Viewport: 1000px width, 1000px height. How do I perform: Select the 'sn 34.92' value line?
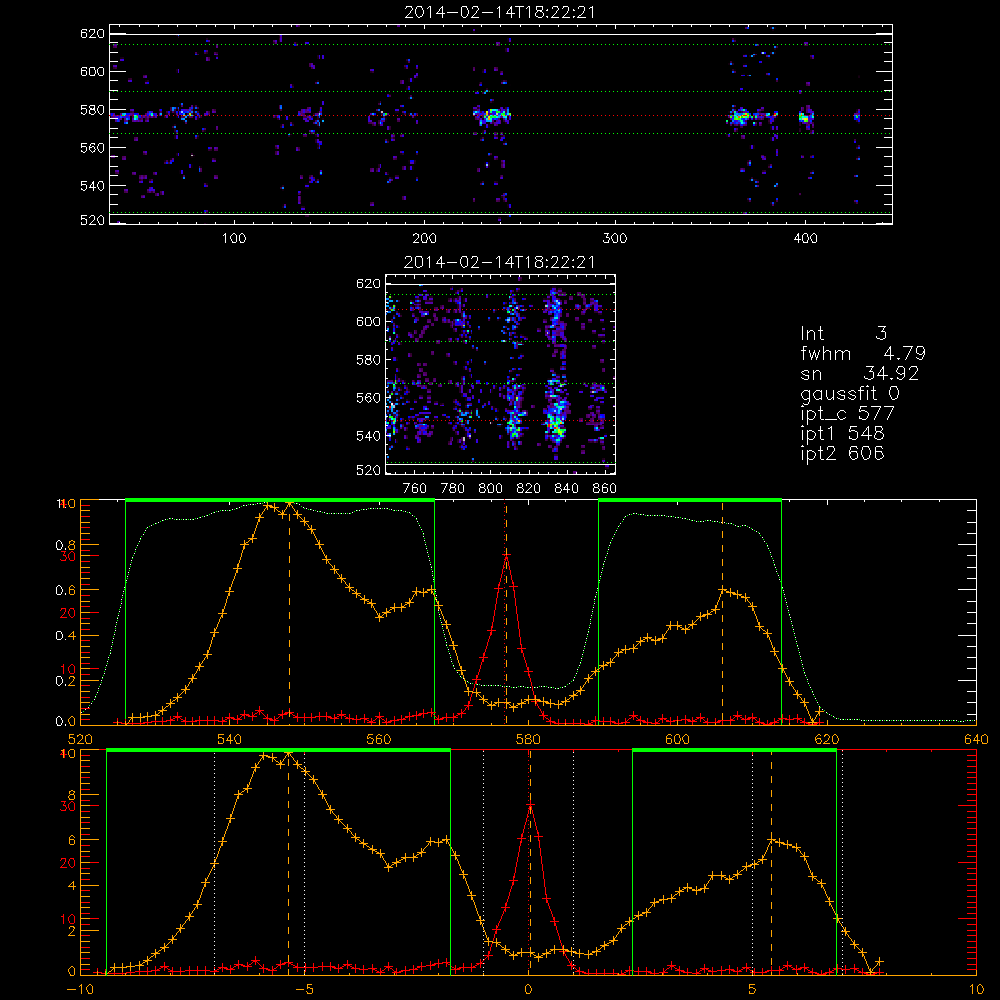860,373
